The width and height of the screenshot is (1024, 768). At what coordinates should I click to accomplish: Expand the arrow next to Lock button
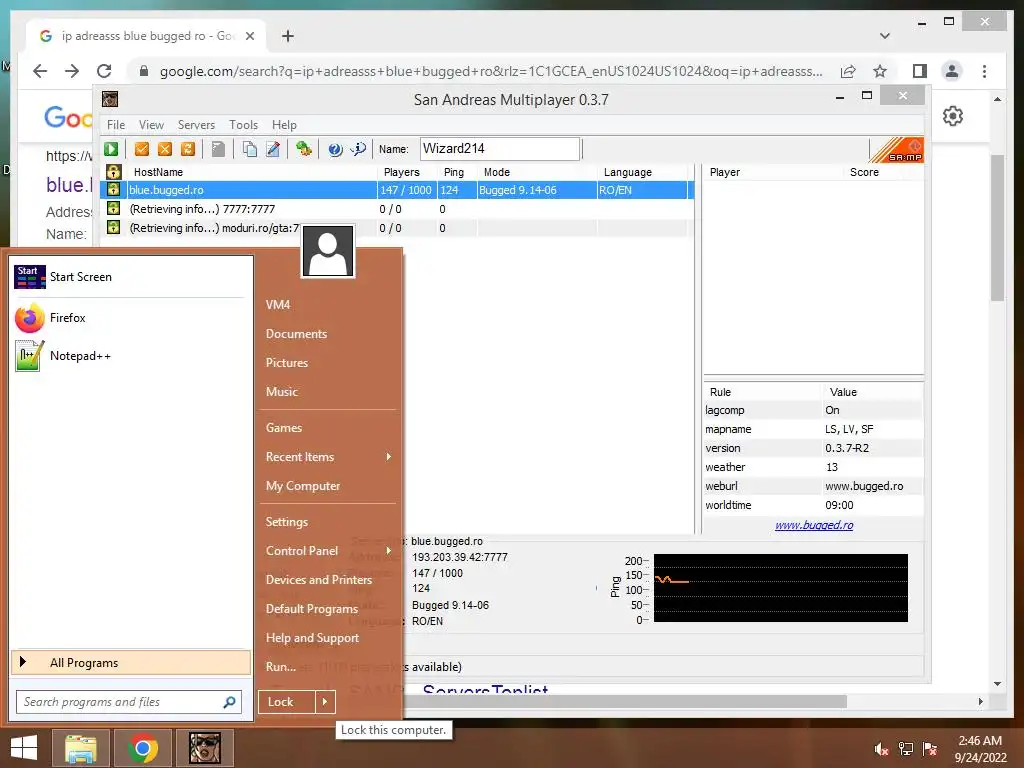(x=325, y=702)
